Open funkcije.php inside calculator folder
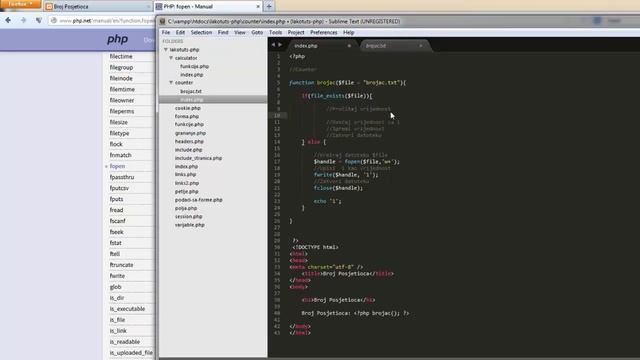 [x=194, y=66]
